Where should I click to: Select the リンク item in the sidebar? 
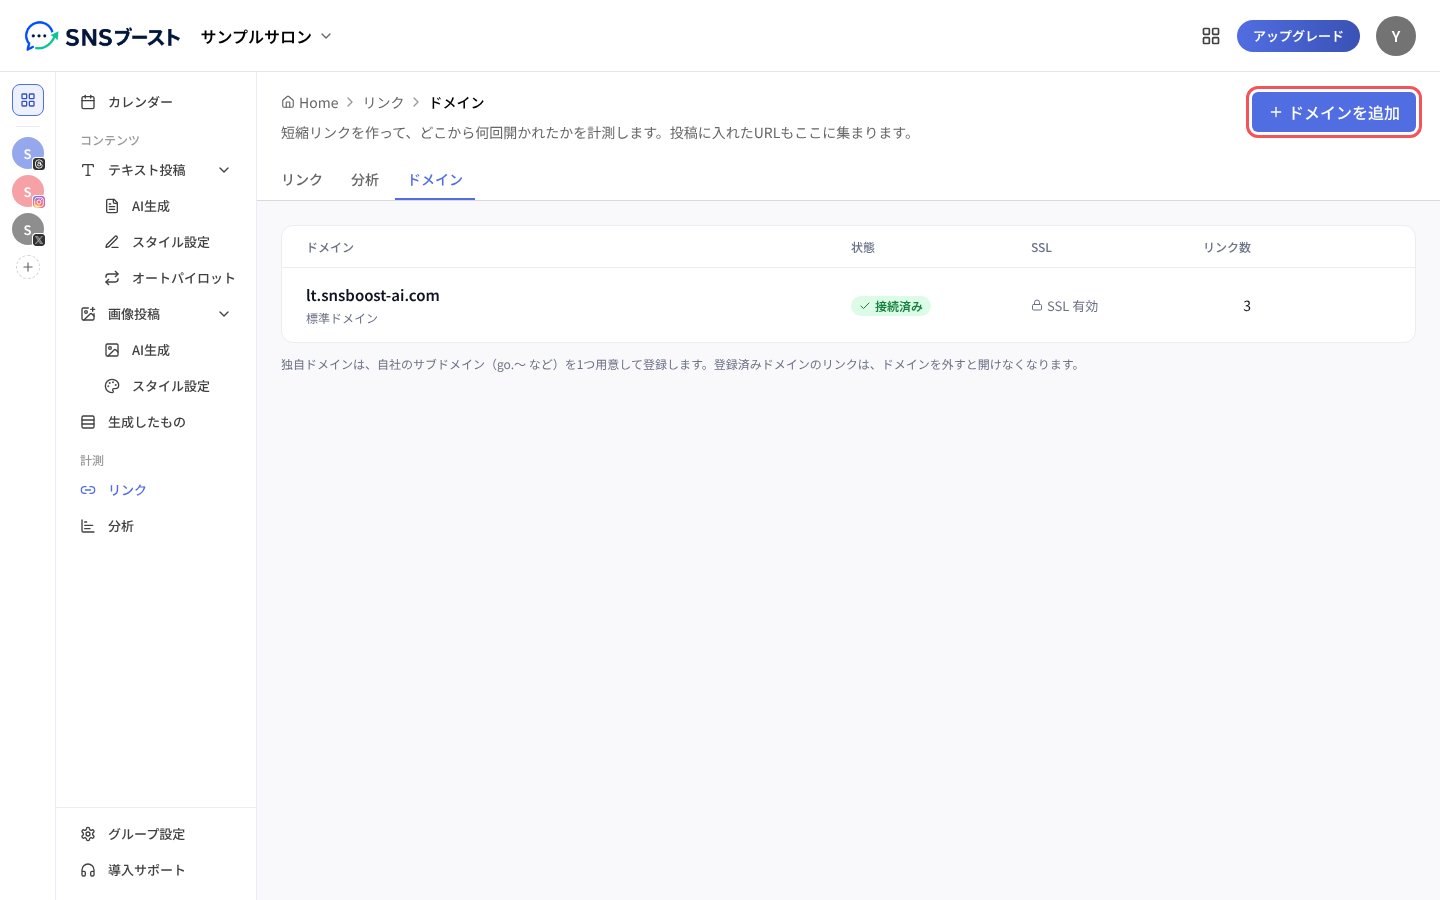click(156, 490)
